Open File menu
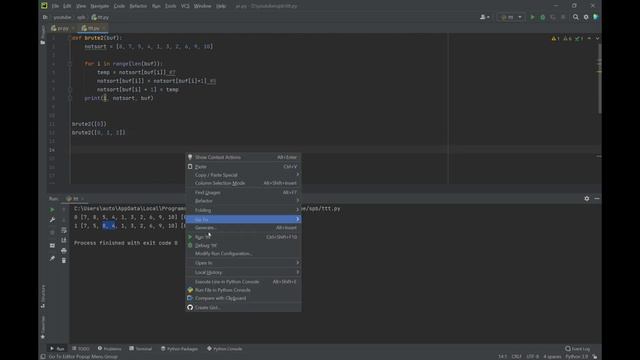This screenshot has width=640, height=360. [x=55, y=6]
